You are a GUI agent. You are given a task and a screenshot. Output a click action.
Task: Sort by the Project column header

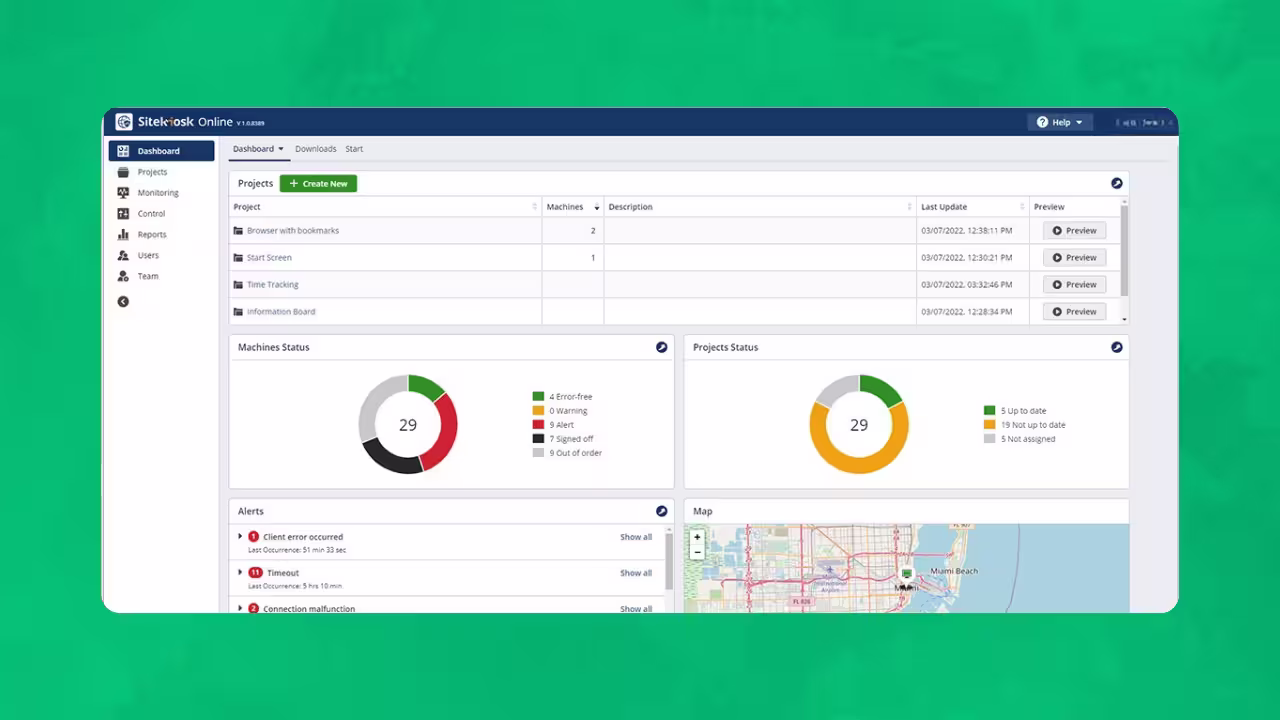[x=385, y=207]
